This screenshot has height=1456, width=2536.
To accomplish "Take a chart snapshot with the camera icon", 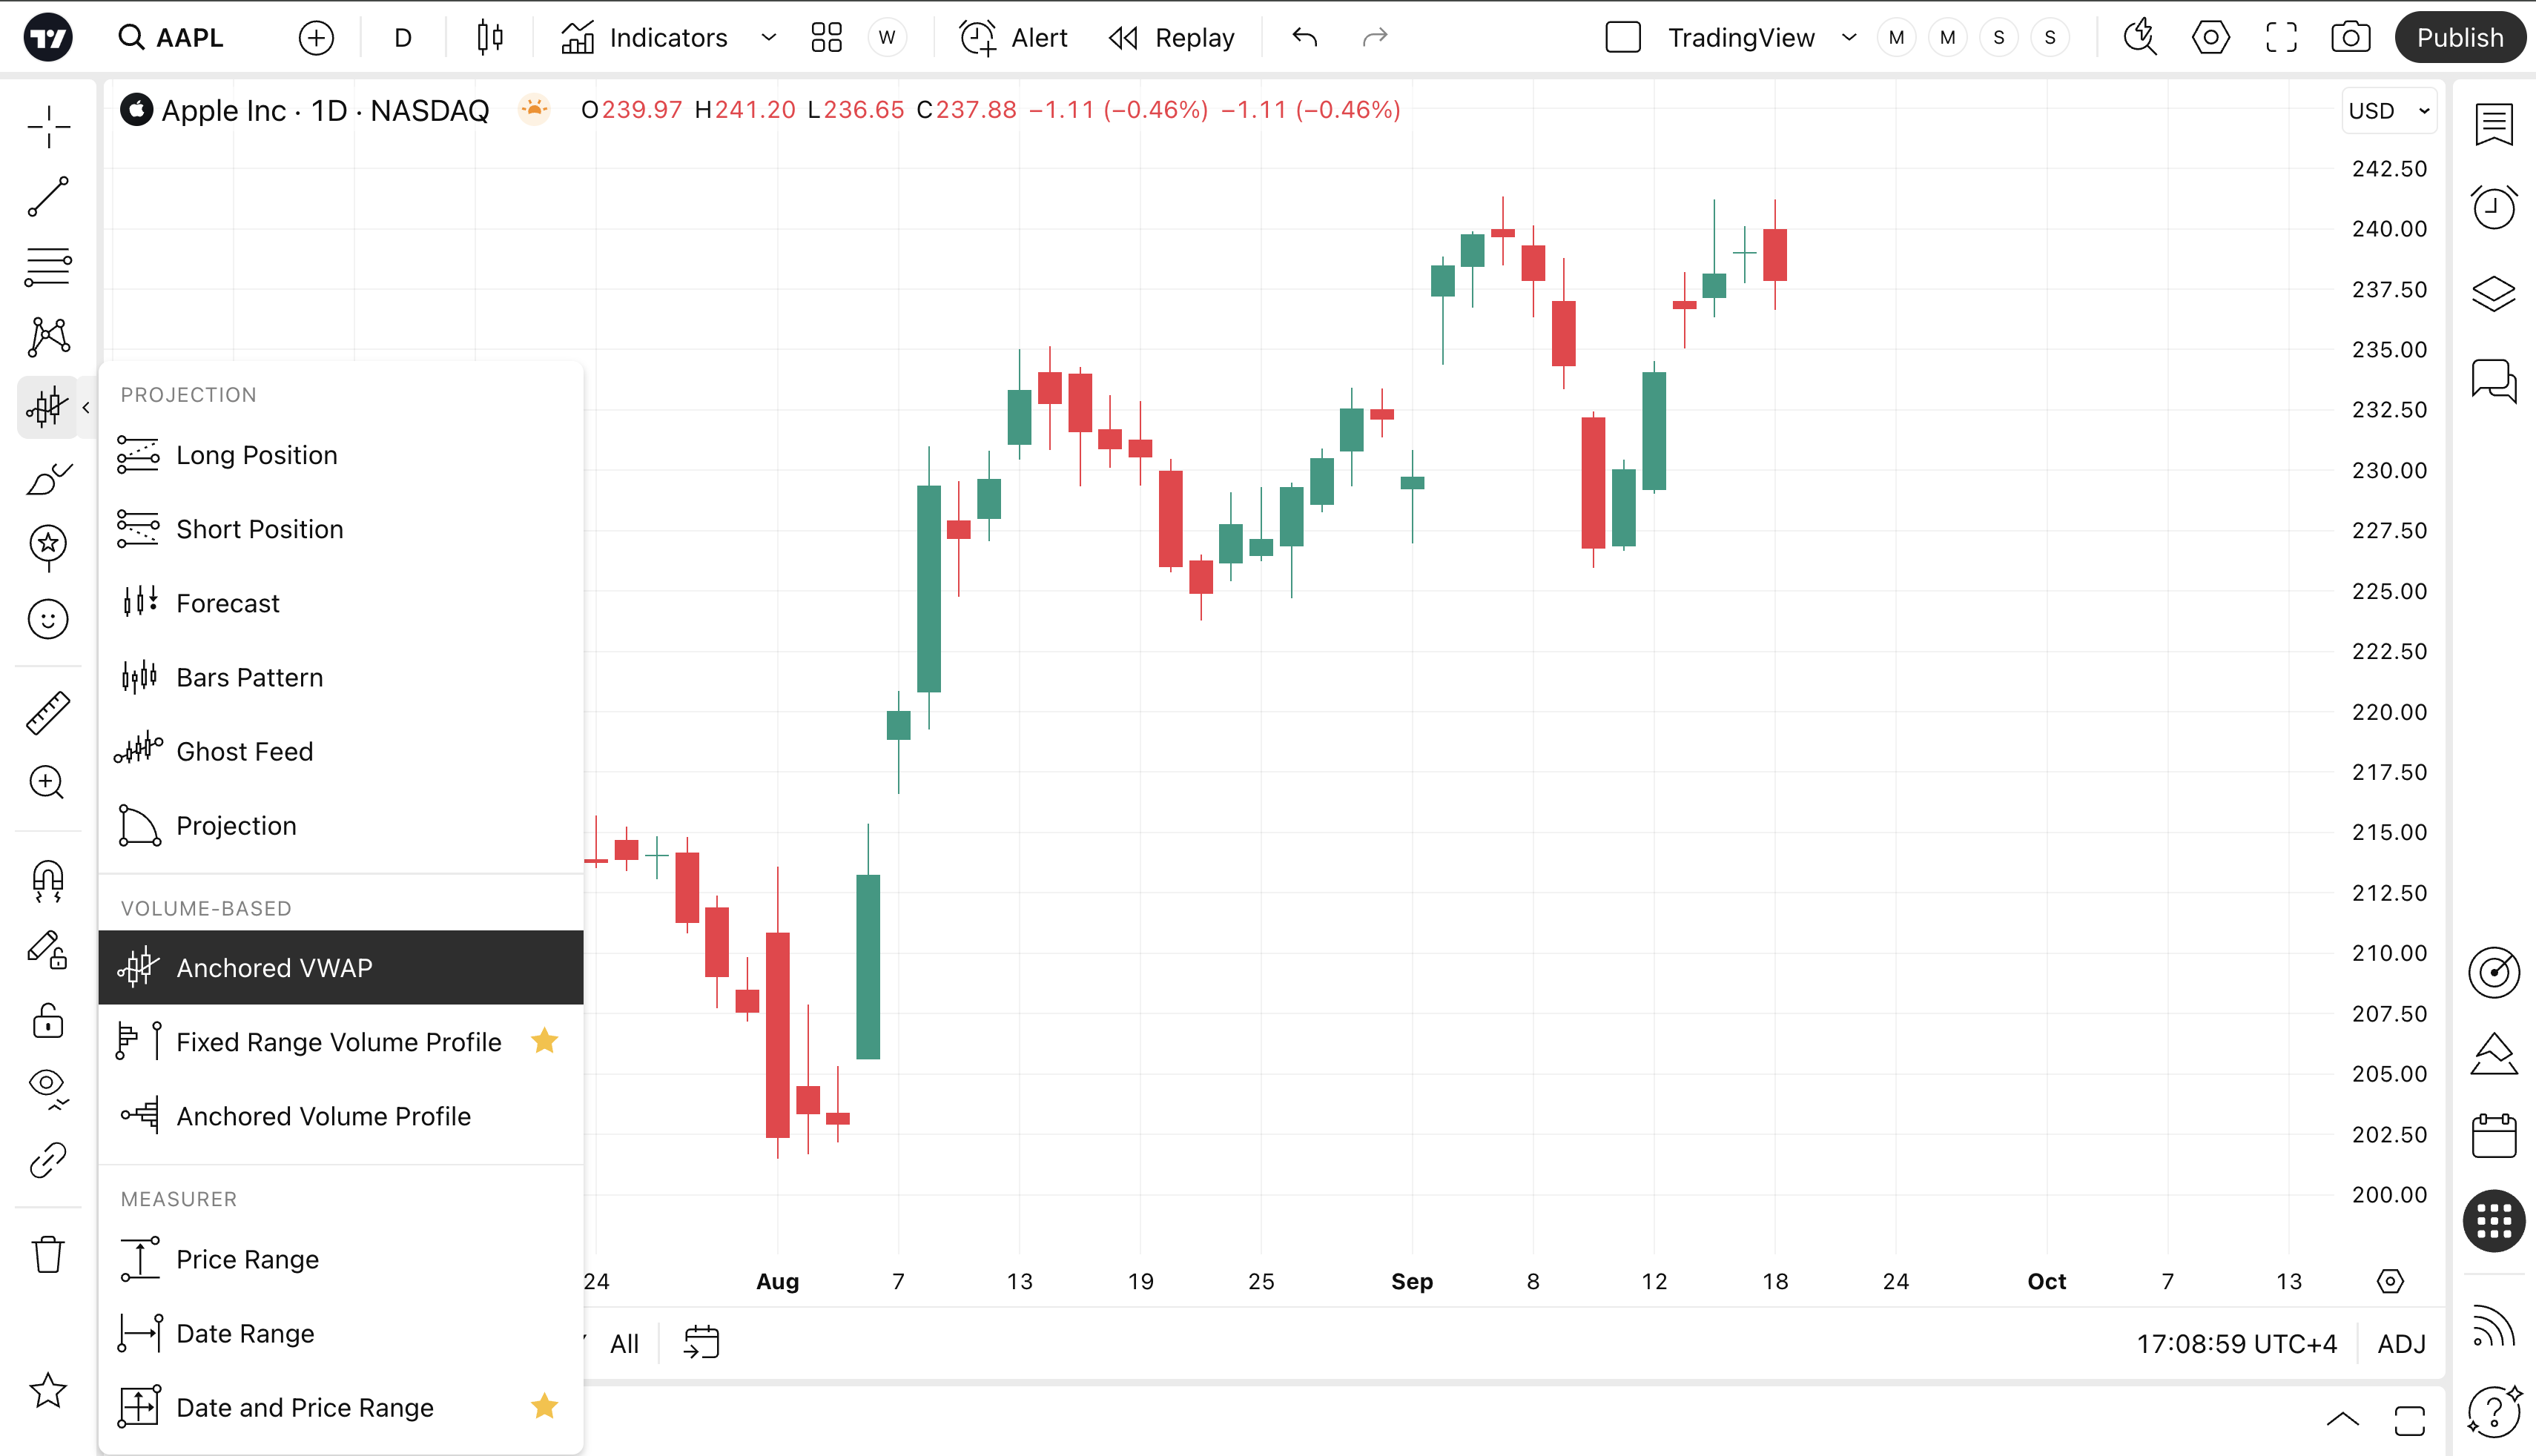I will click(2350, 38).
